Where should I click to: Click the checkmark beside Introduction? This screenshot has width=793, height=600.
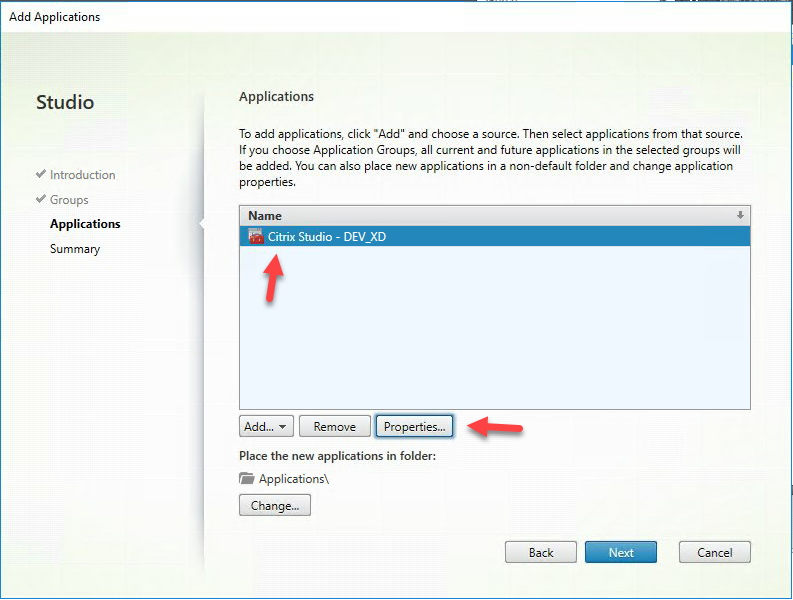point(41,174)
